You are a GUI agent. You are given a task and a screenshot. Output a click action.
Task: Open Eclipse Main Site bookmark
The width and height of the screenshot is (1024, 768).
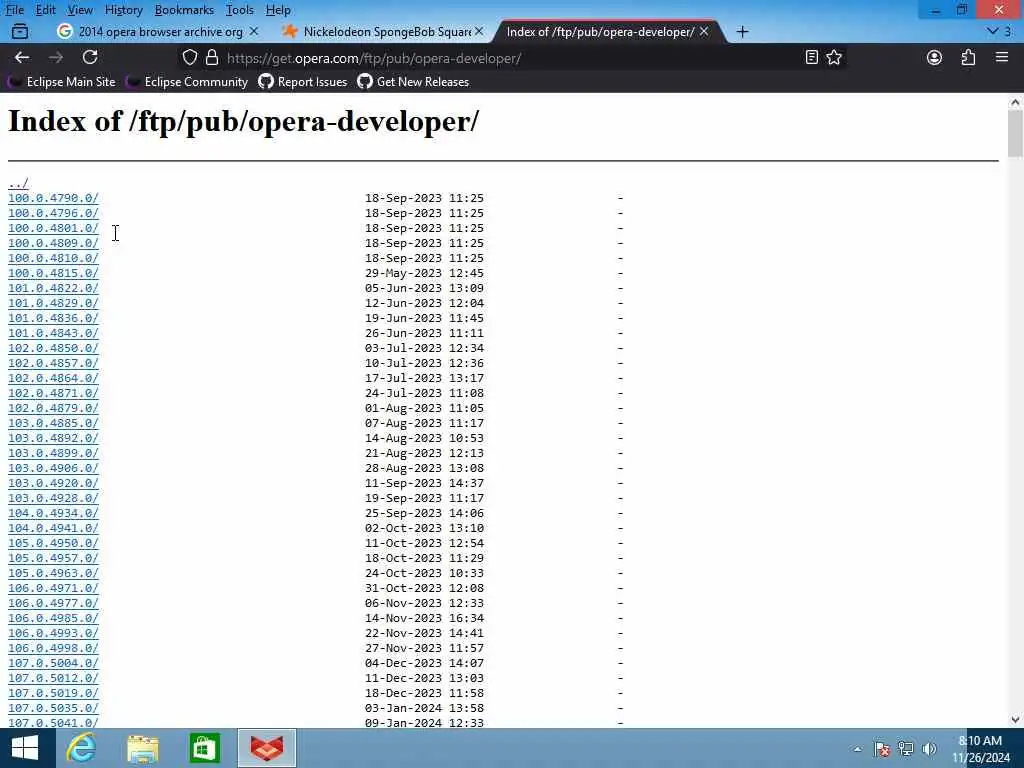click(x=61, y=82)
